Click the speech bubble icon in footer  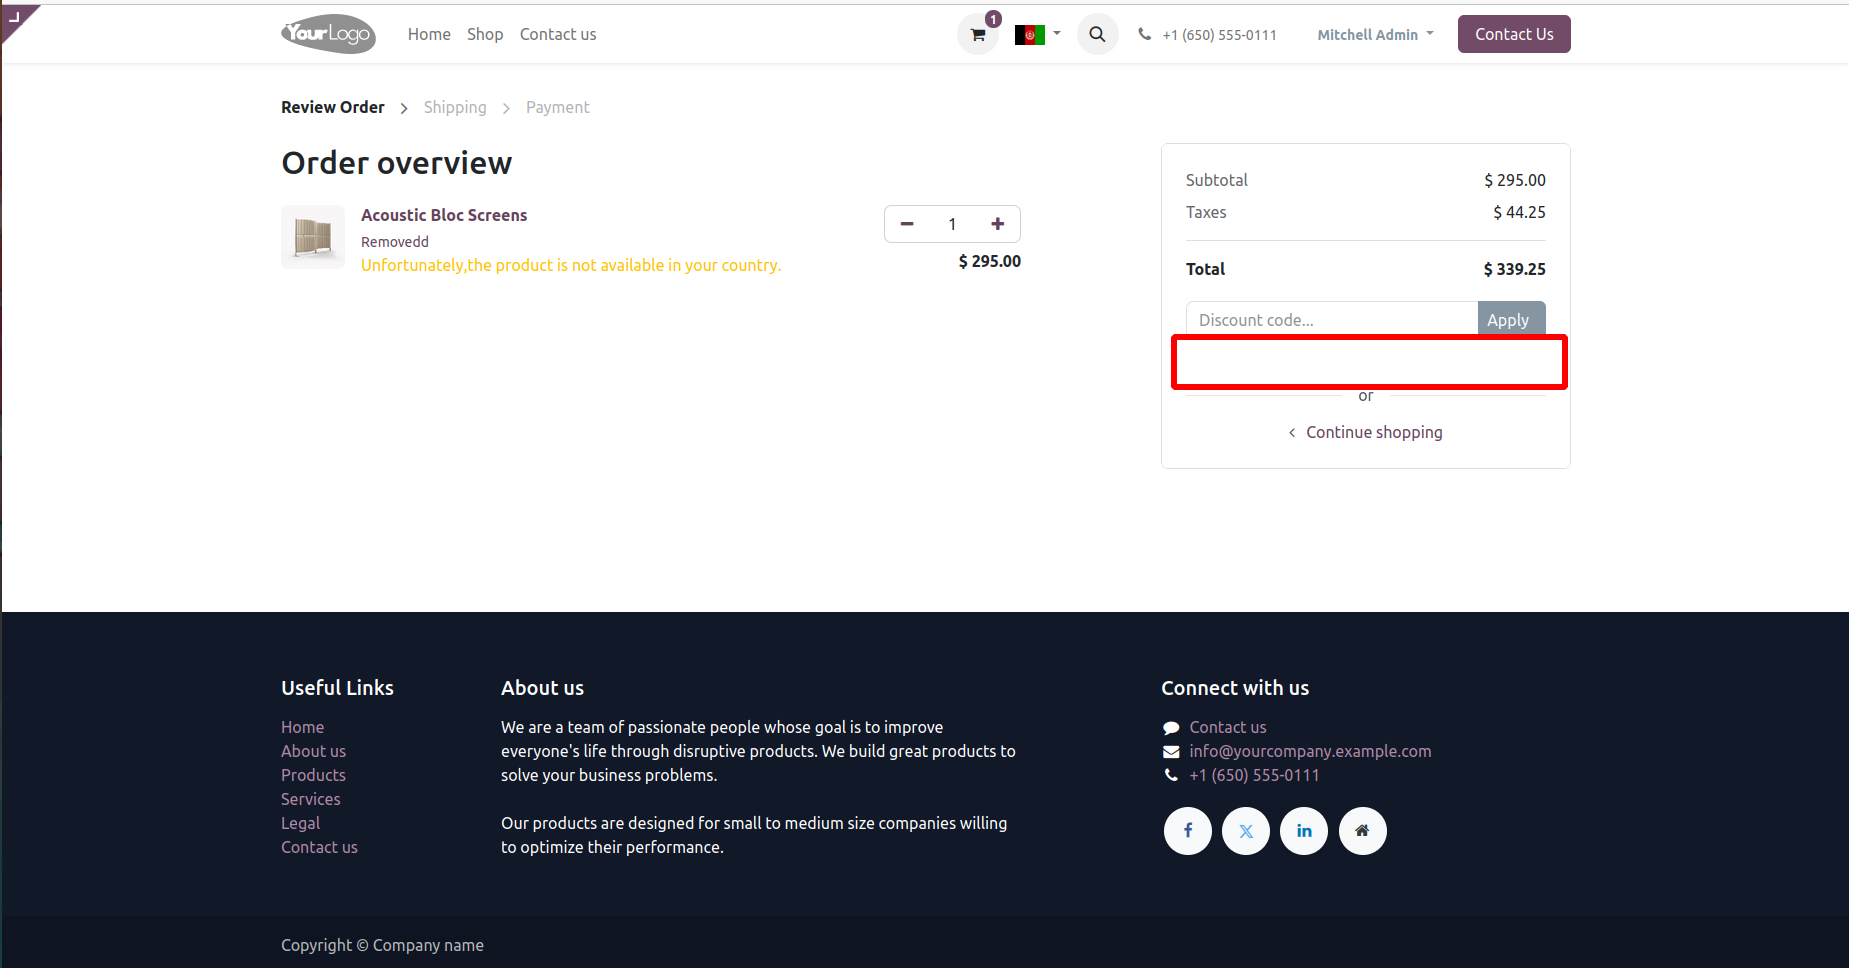pyautogui.click(x=1171, y=728)
